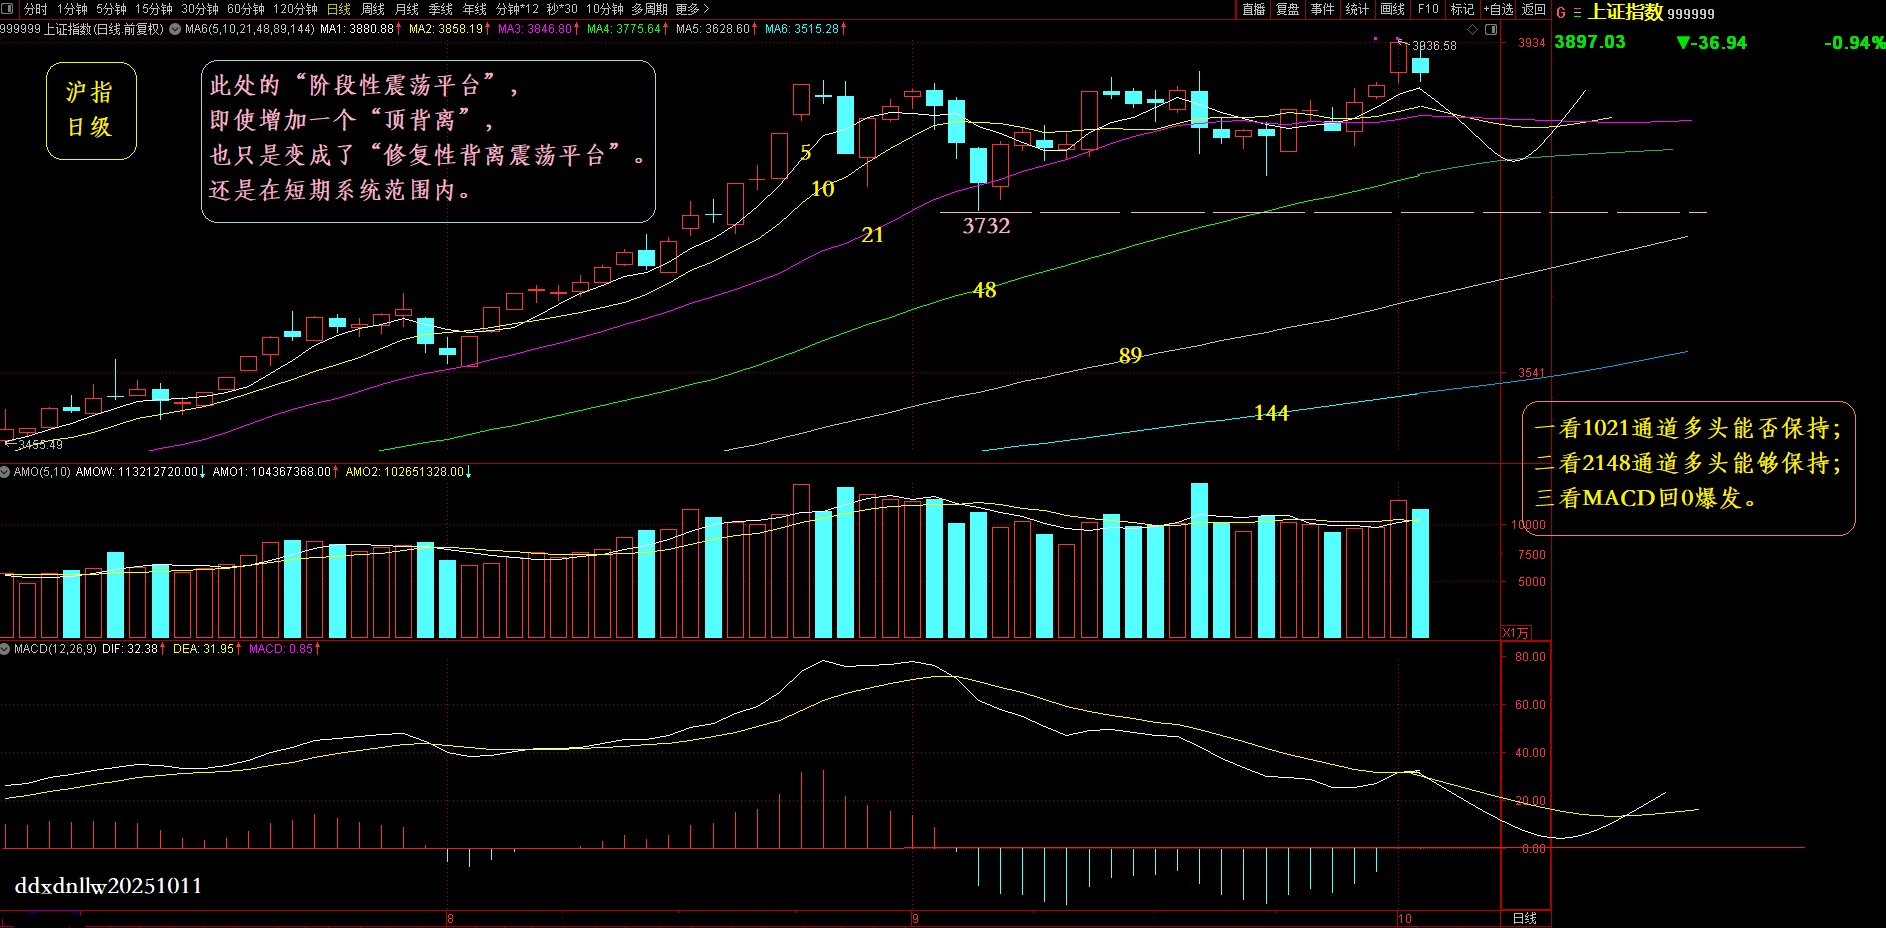Click the 直播 live broadcast button
The image size is (1886, 928).
[1254, 9]
